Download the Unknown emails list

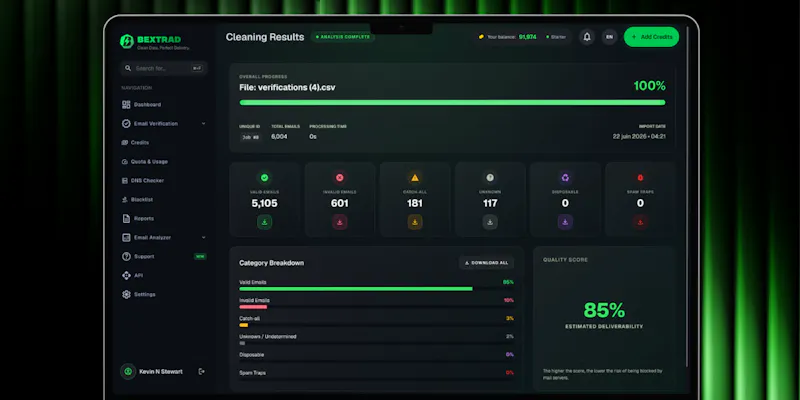[490, 222]
